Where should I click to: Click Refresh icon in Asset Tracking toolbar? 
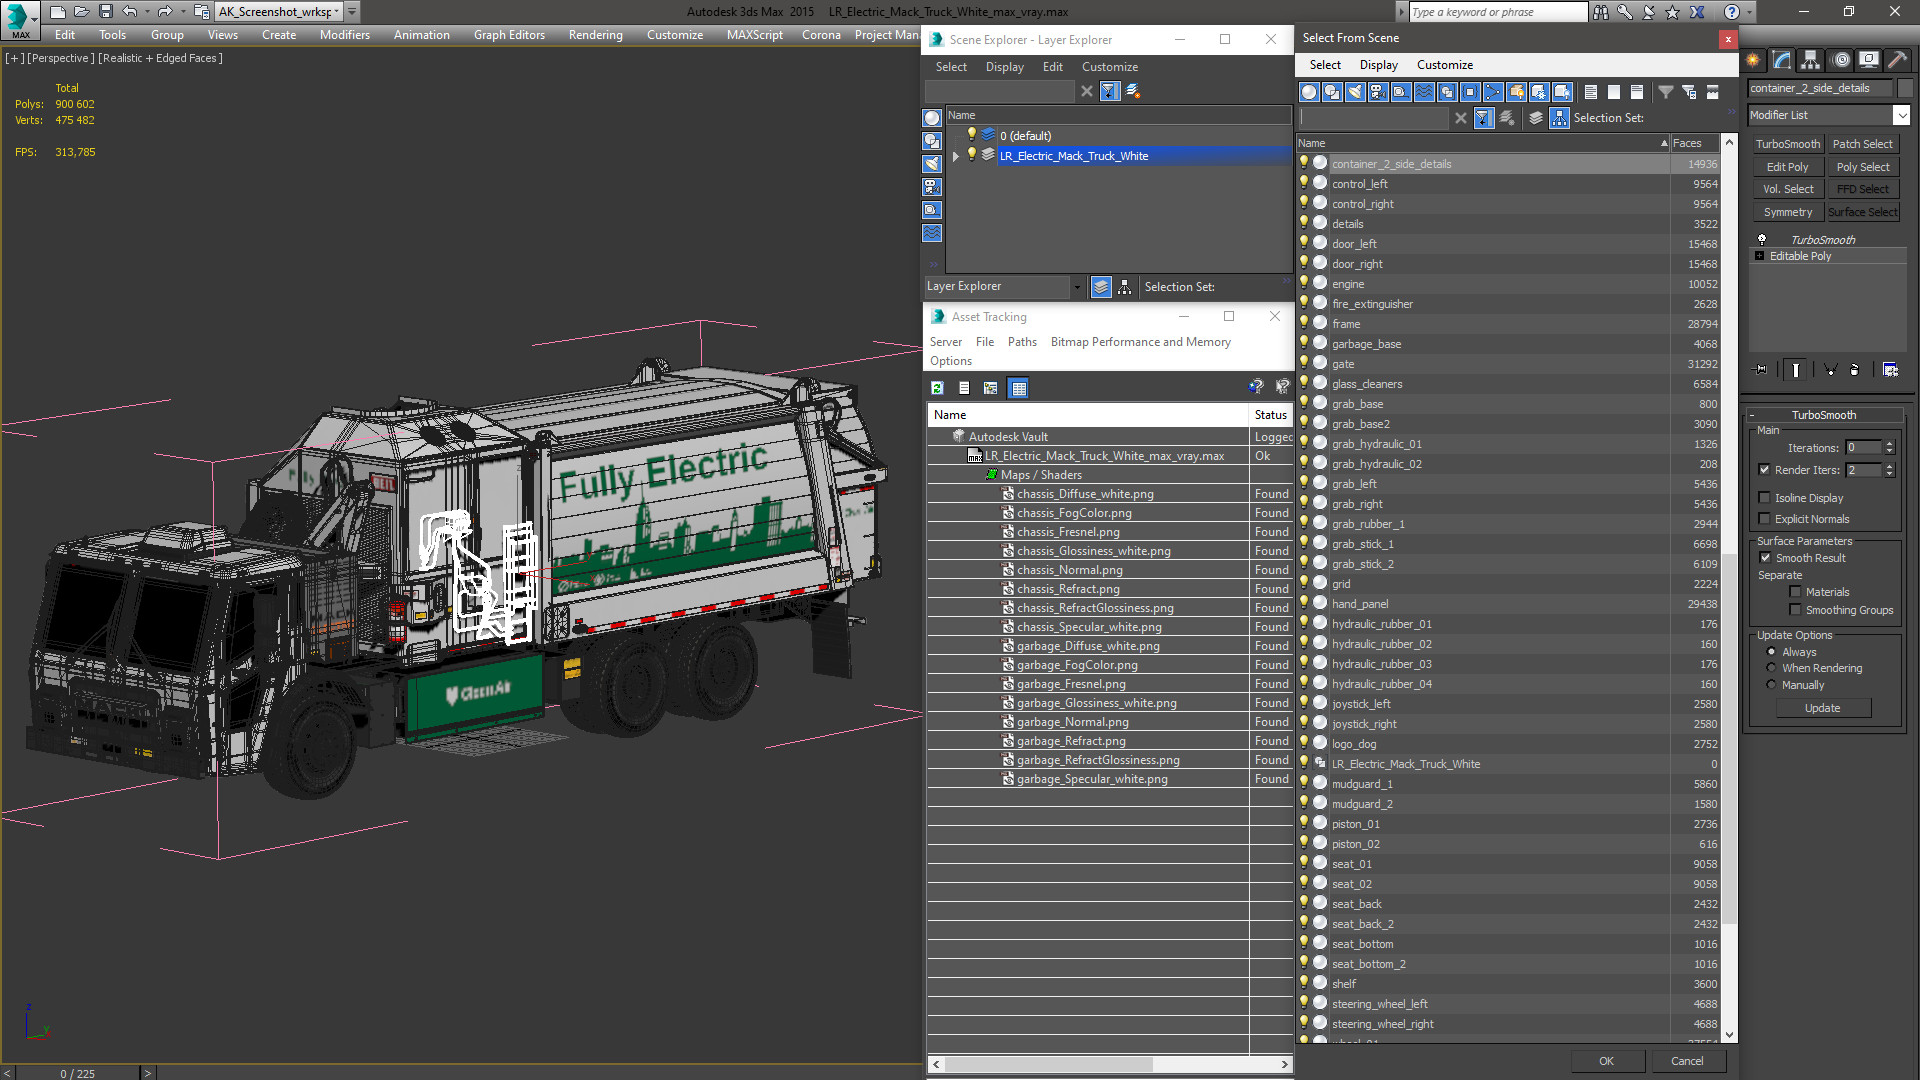[937, 388]
